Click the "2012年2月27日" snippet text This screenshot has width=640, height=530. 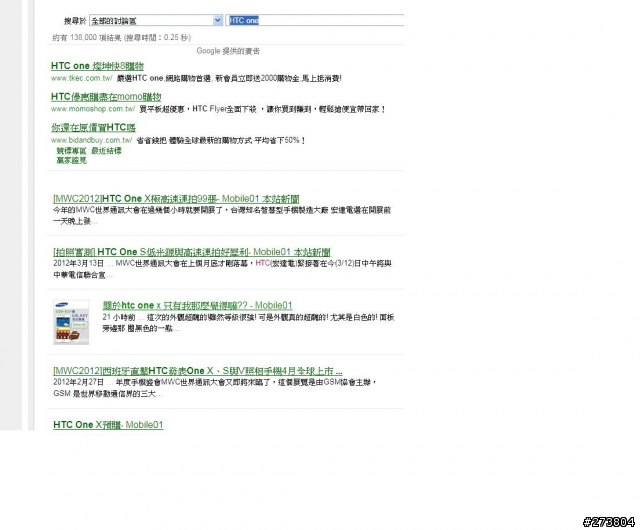coord(78,382)
